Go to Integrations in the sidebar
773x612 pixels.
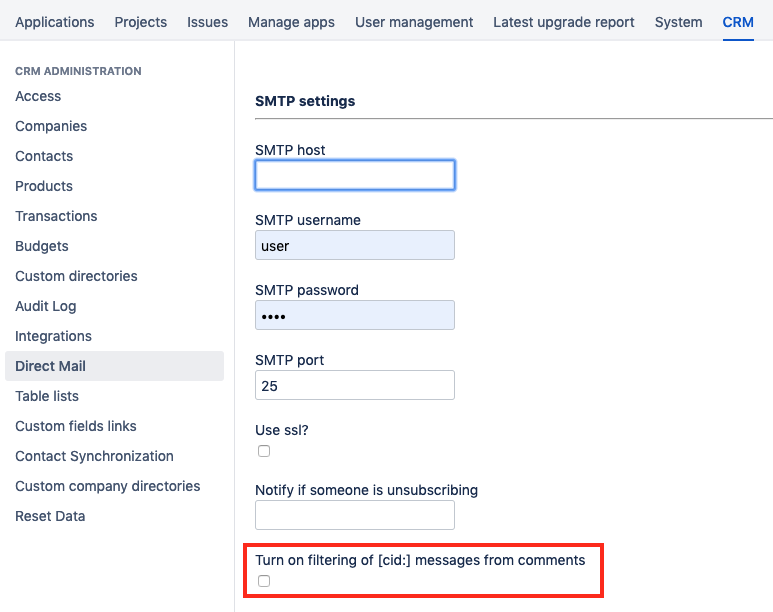(x=53, y=336)
